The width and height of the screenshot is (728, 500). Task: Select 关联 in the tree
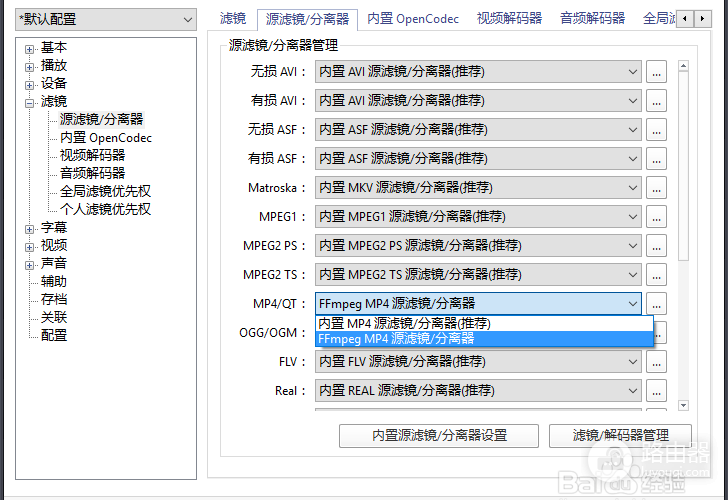tap(54, 318)
